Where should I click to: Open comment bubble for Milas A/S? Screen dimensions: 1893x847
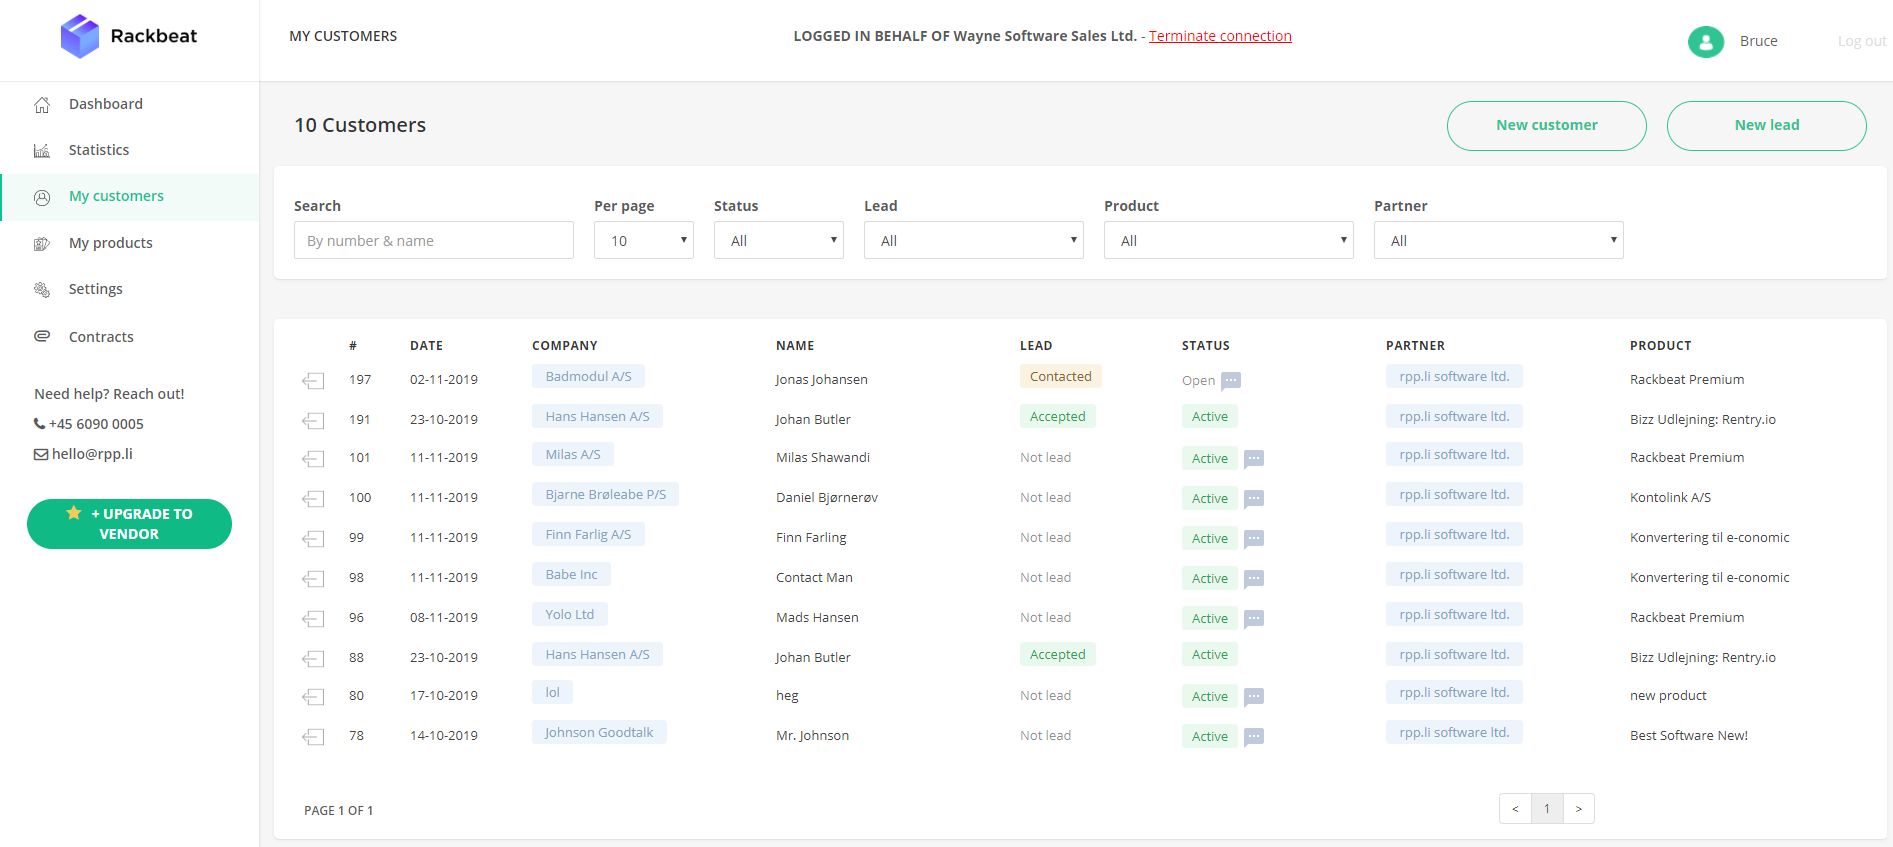(x=1254, y=459)
